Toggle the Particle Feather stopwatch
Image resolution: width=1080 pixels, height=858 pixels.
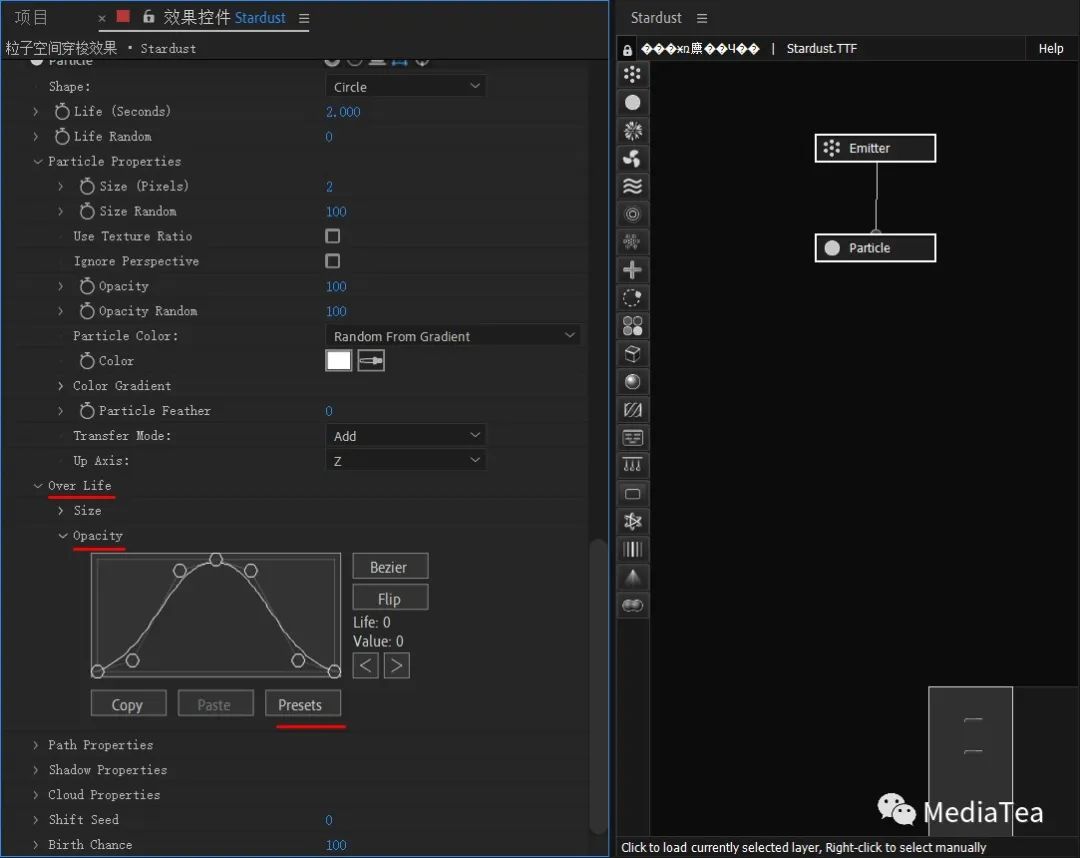[x=87, y=410]
